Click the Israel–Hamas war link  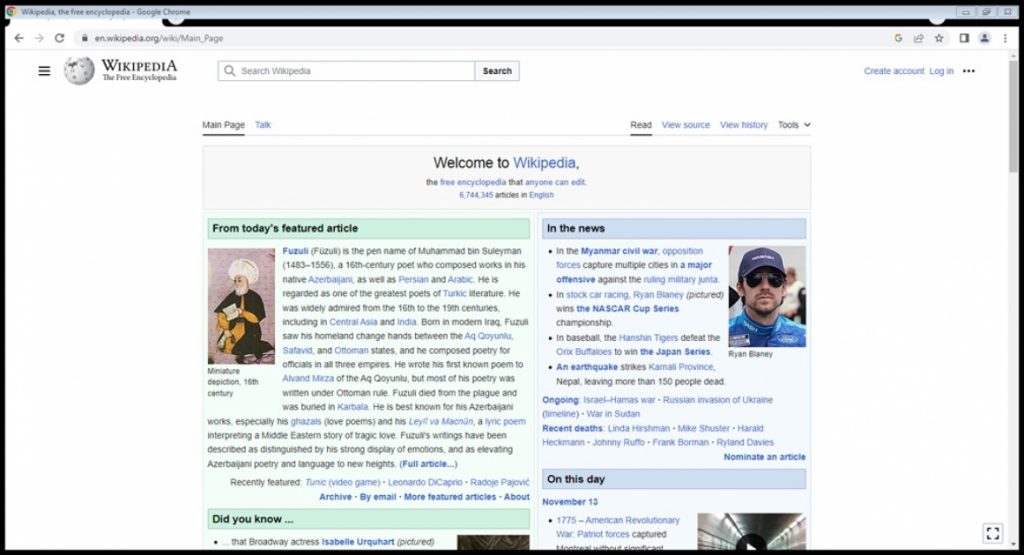coord(619,400)
